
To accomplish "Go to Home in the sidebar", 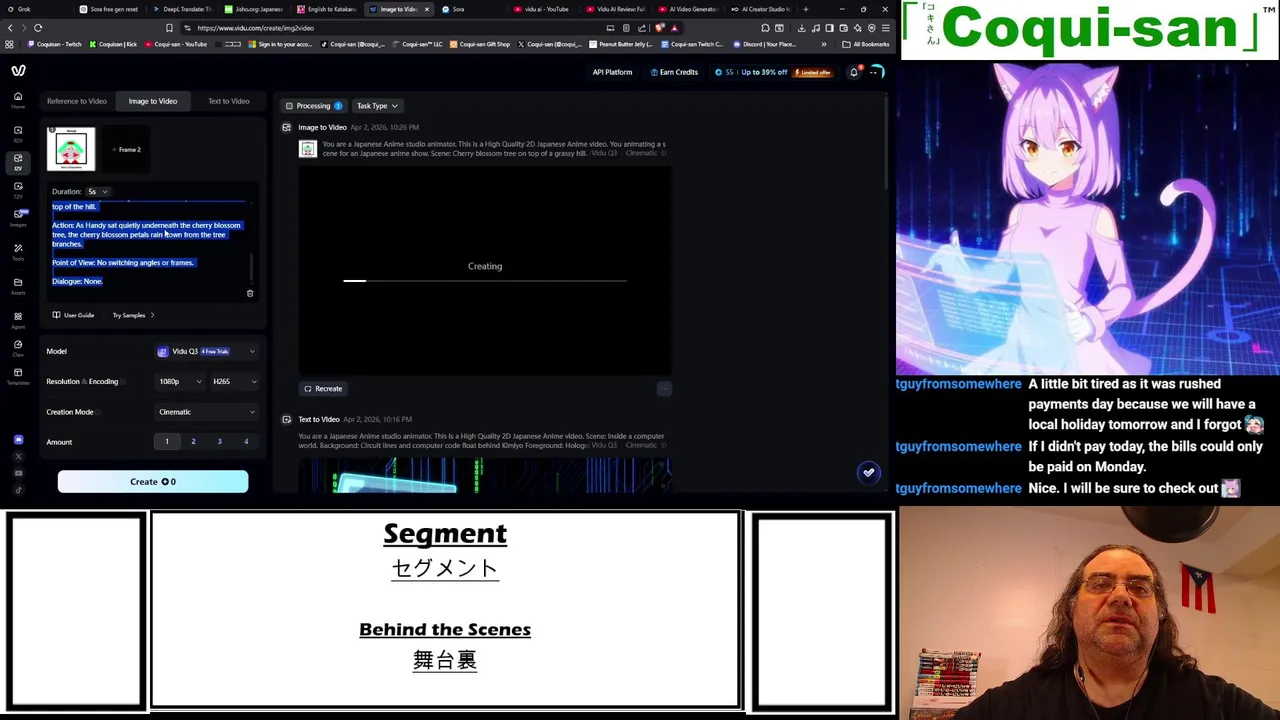I will [x=18, y=100].
